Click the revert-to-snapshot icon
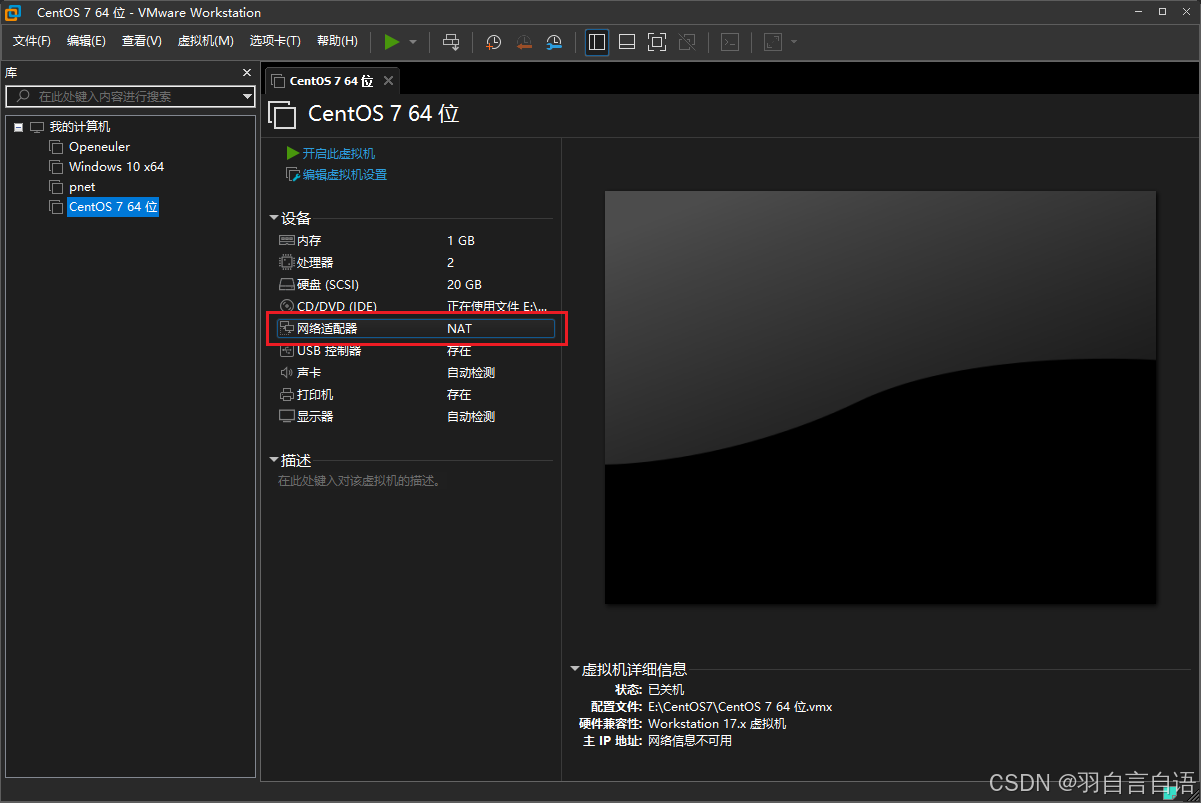The width and height of the screenshot is (1201, 803). (x=524, y=42)
